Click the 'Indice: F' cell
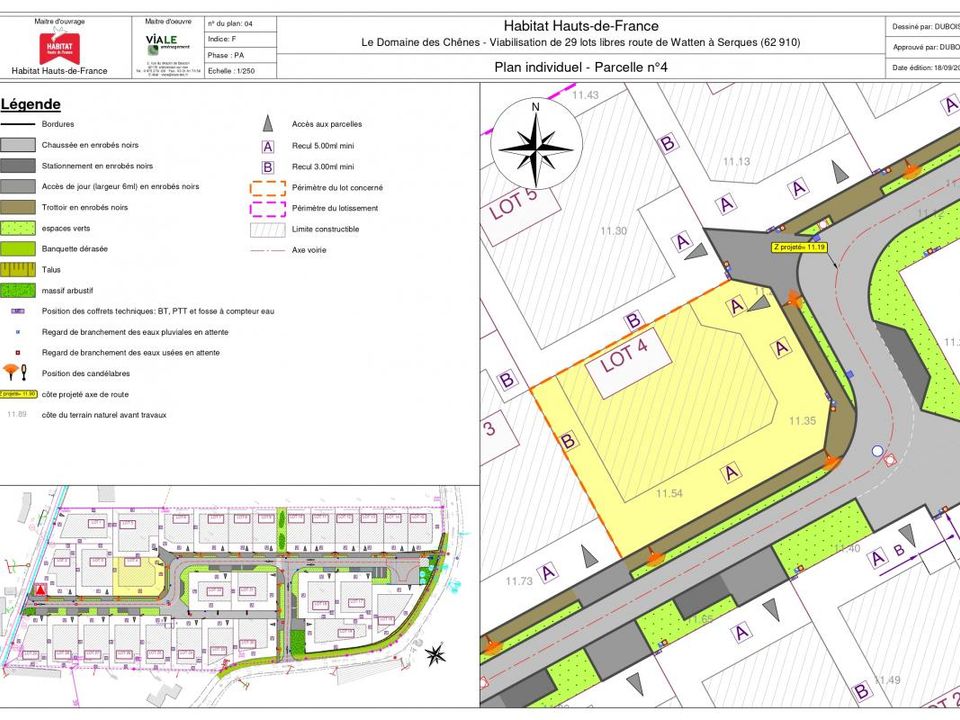 click(x=241, y=39)
